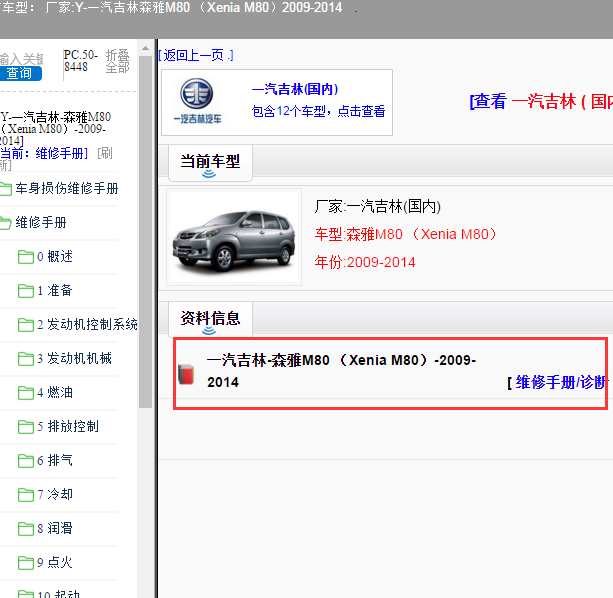Click folder icon for 0 概述

(26, 257)
